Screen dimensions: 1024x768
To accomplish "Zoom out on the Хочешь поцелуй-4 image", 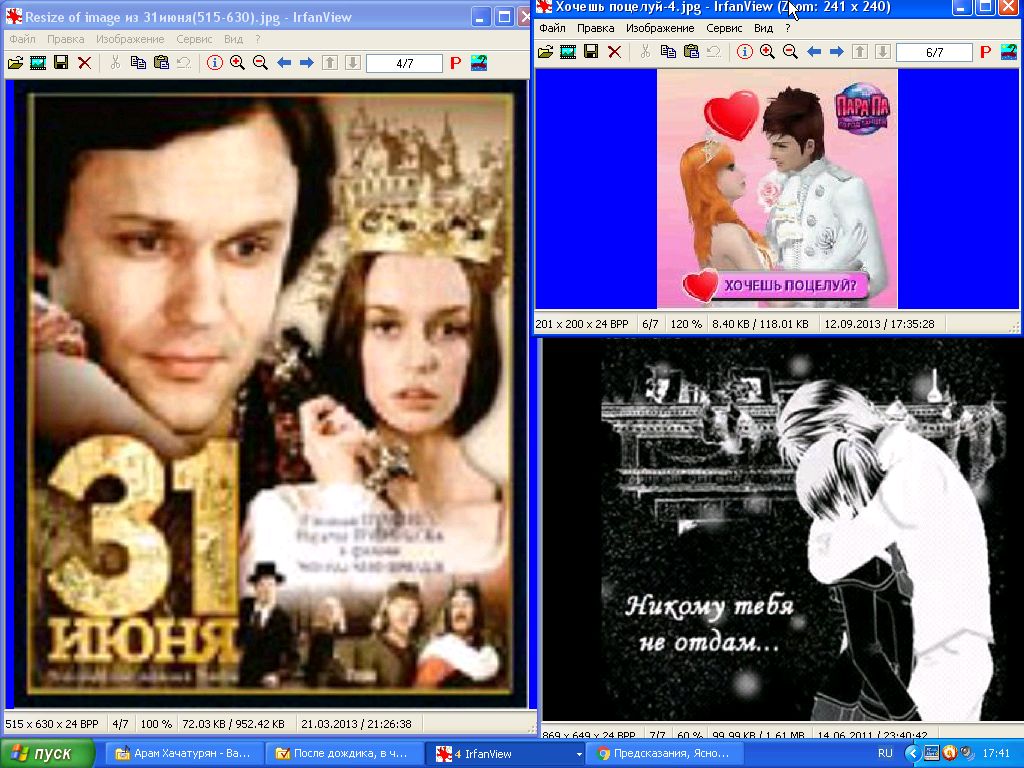I will coord(791,52).
